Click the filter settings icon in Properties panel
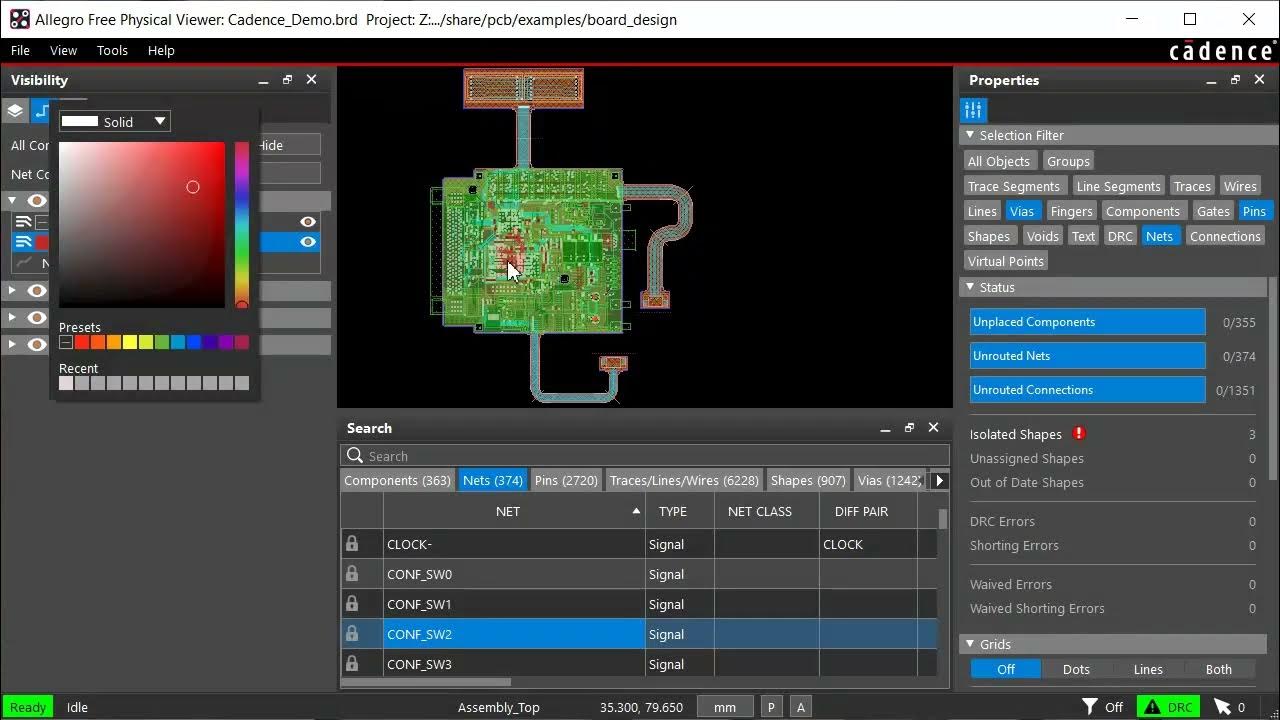Screen dimensions: 1280x720 973,110
